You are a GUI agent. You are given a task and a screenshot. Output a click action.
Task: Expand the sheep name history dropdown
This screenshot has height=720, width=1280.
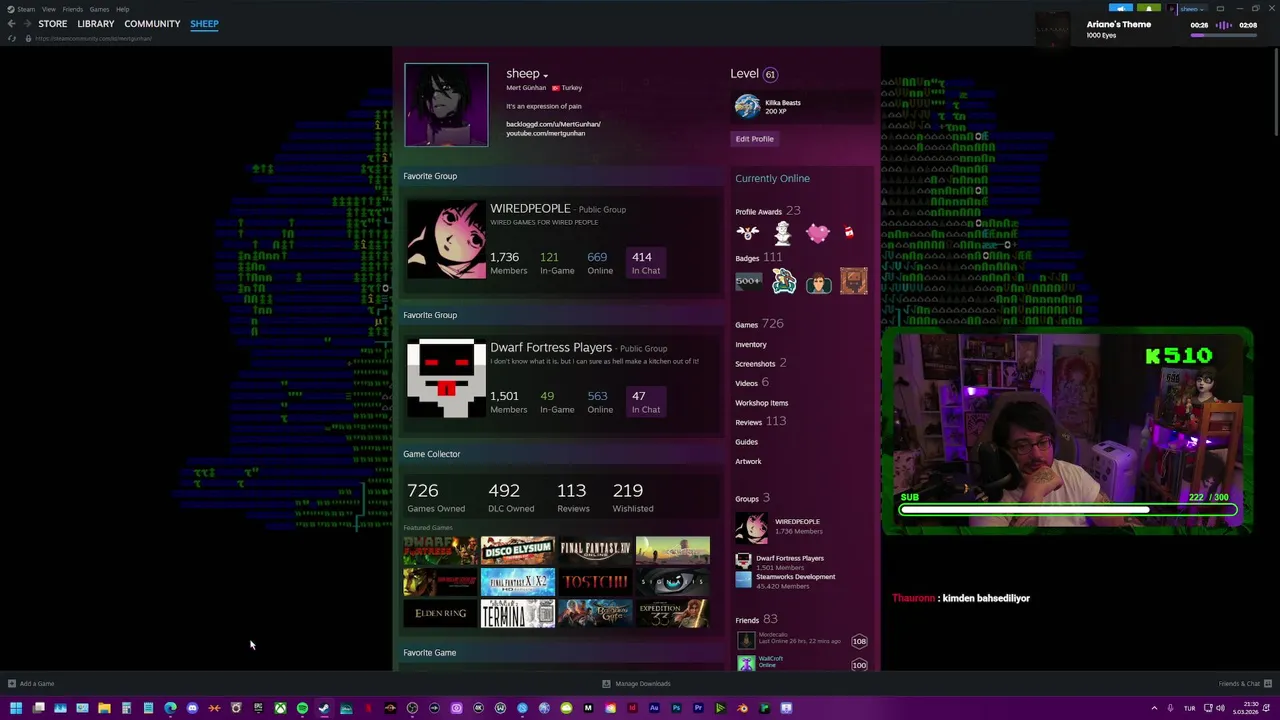(x=546, y=75)
